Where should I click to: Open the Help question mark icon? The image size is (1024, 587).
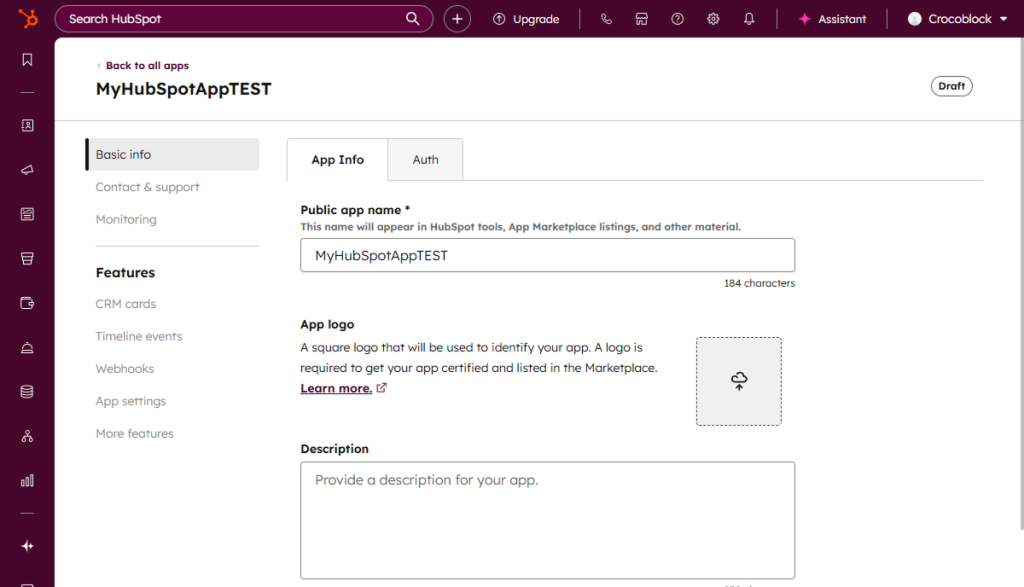[677, 19]
